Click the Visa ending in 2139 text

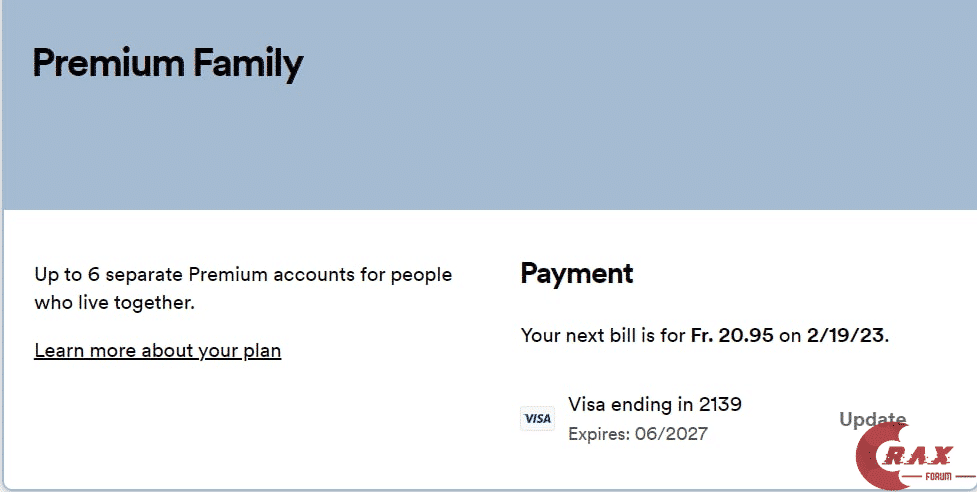[655, 404]
